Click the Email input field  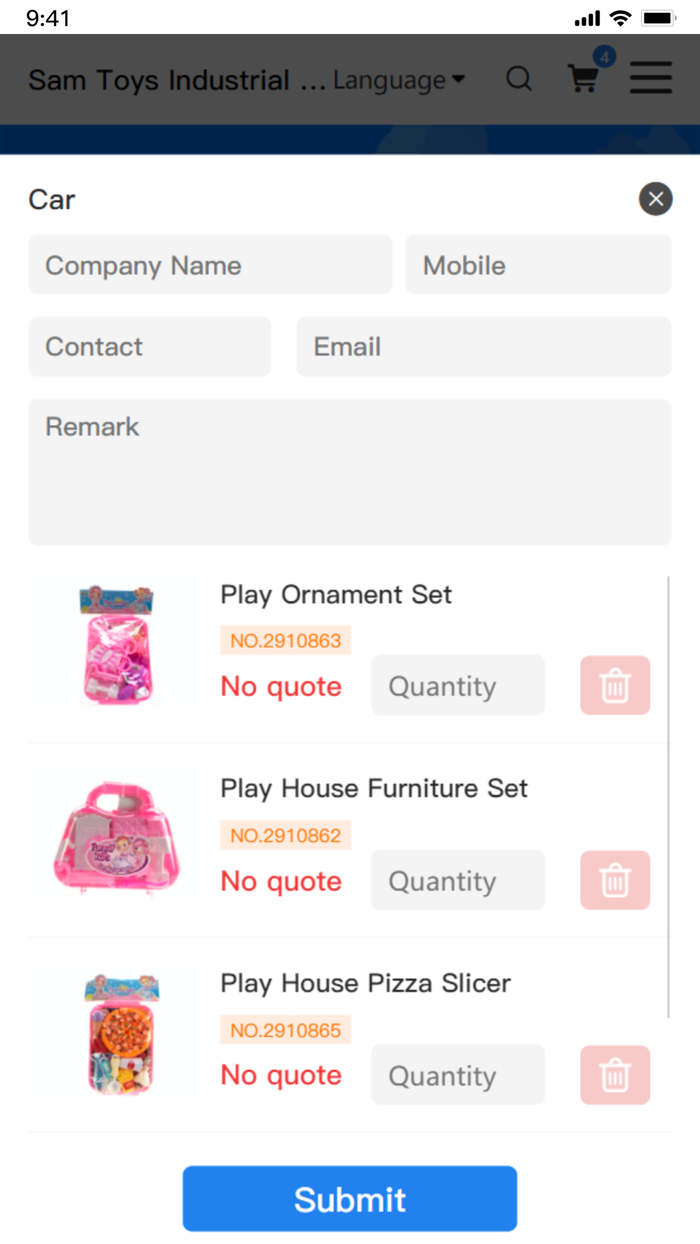[483, 347]
